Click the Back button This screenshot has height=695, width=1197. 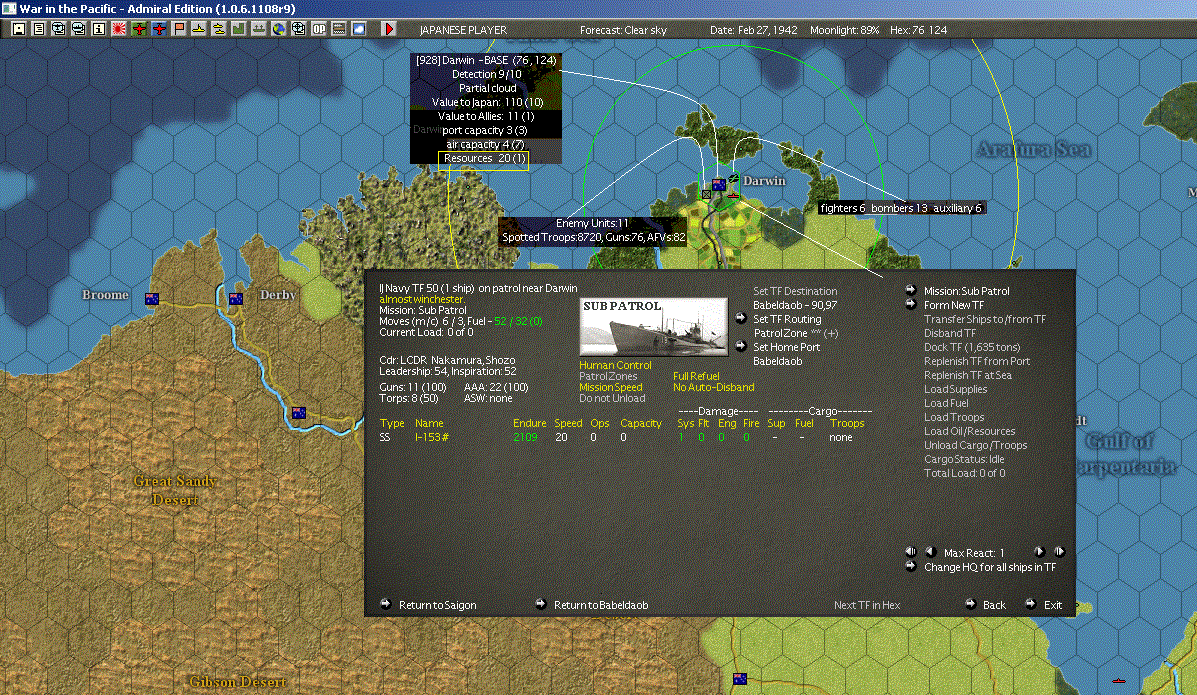(994, 605)
